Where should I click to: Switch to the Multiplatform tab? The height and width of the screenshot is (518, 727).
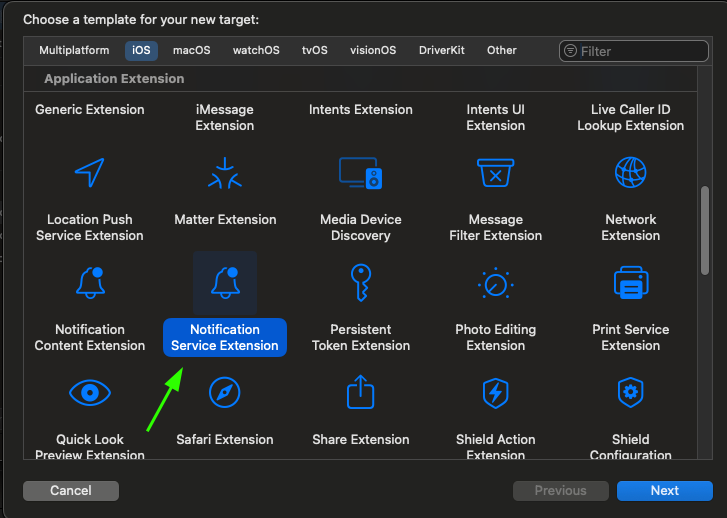point(74,51)
